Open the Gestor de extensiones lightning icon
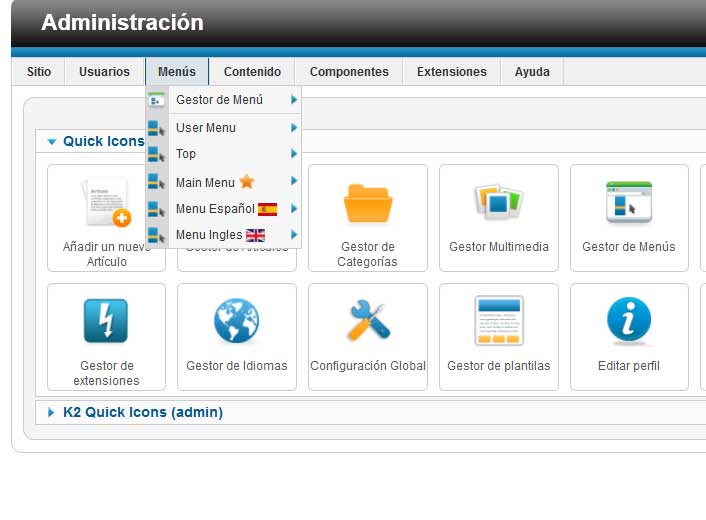This screenshot has width=706, height=520. [x=106, y=321]
